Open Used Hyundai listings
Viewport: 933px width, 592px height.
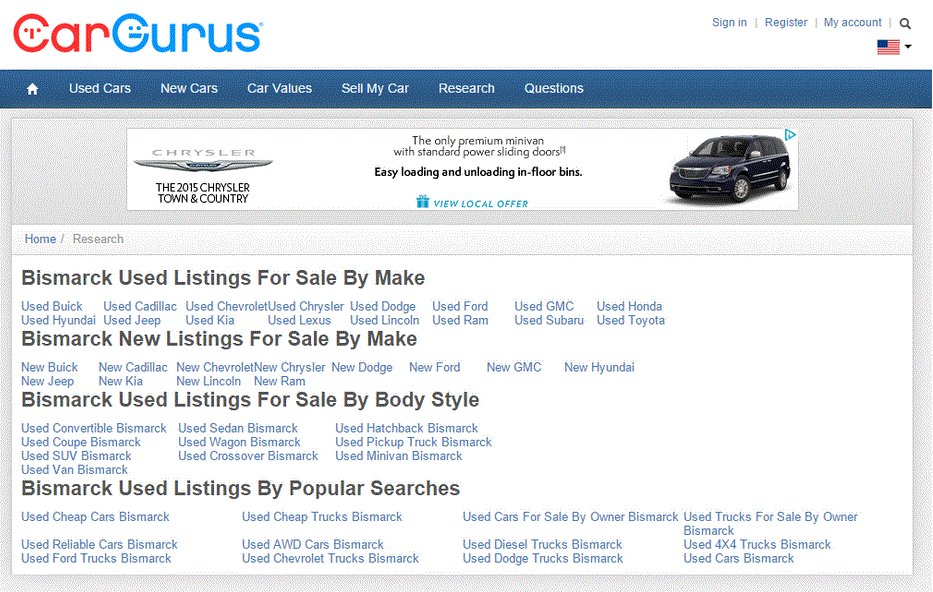point(58,320)
